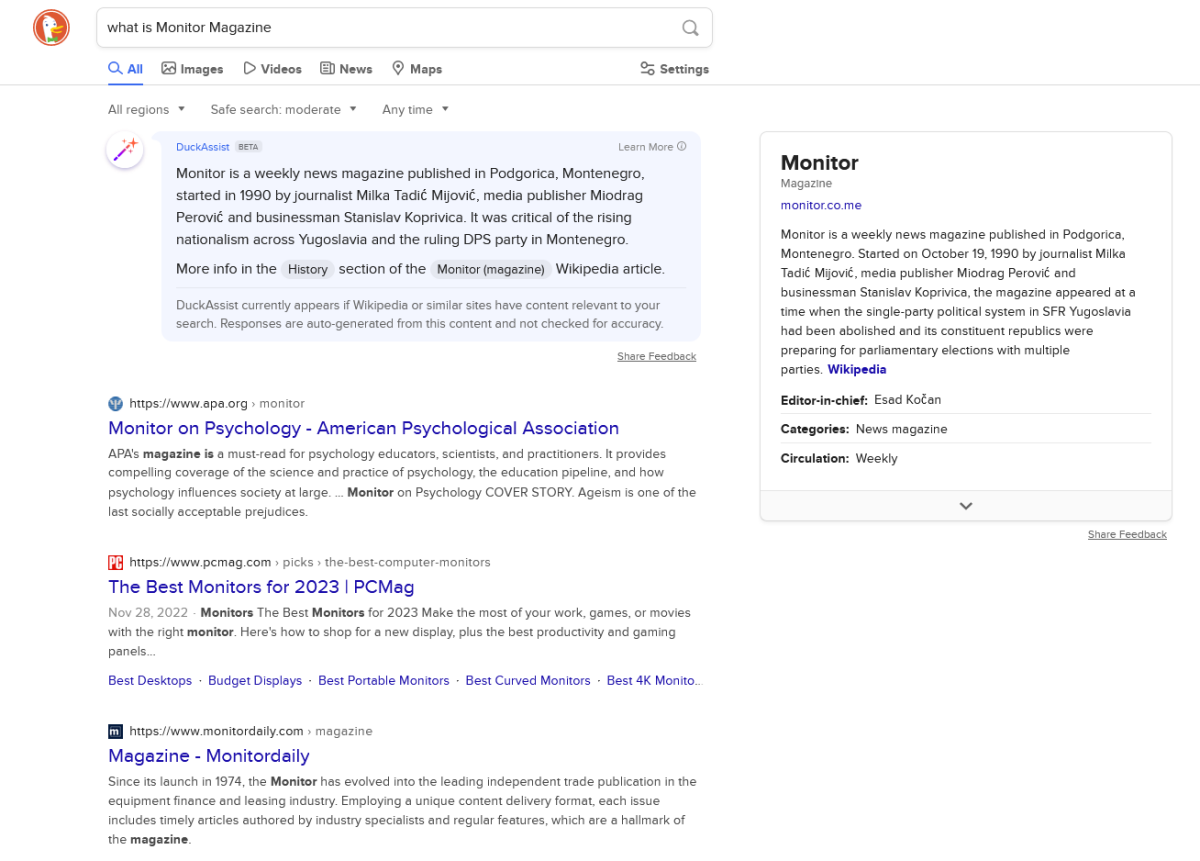Select the Circulation Weekly row

[x=966, y=459]
